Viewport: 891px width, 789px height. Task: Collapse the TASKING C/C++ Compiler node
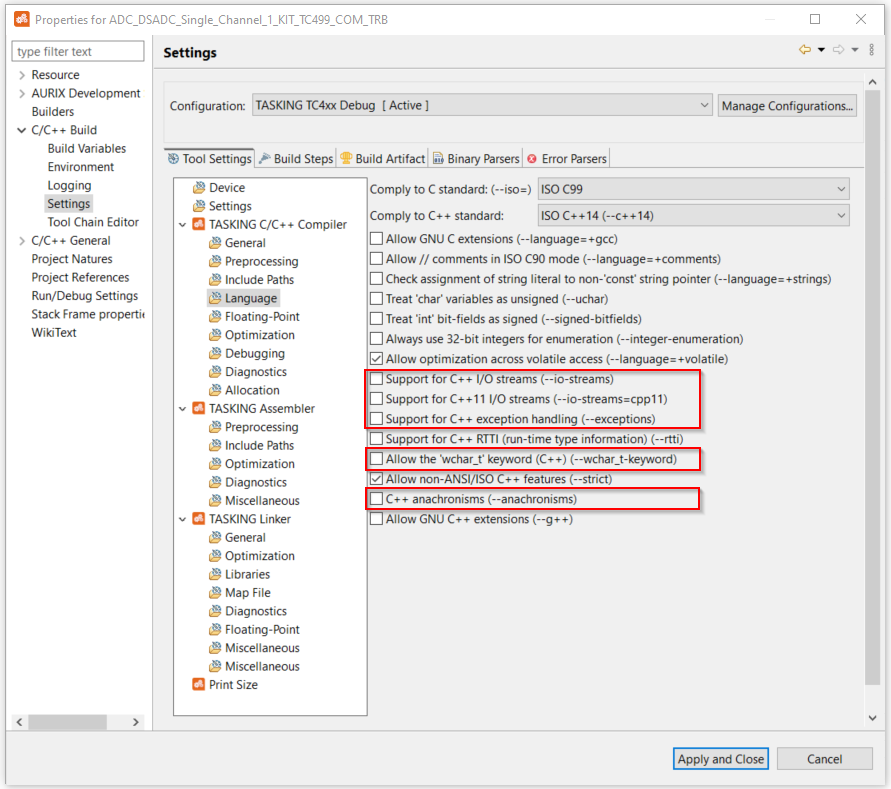pos(182,225)
